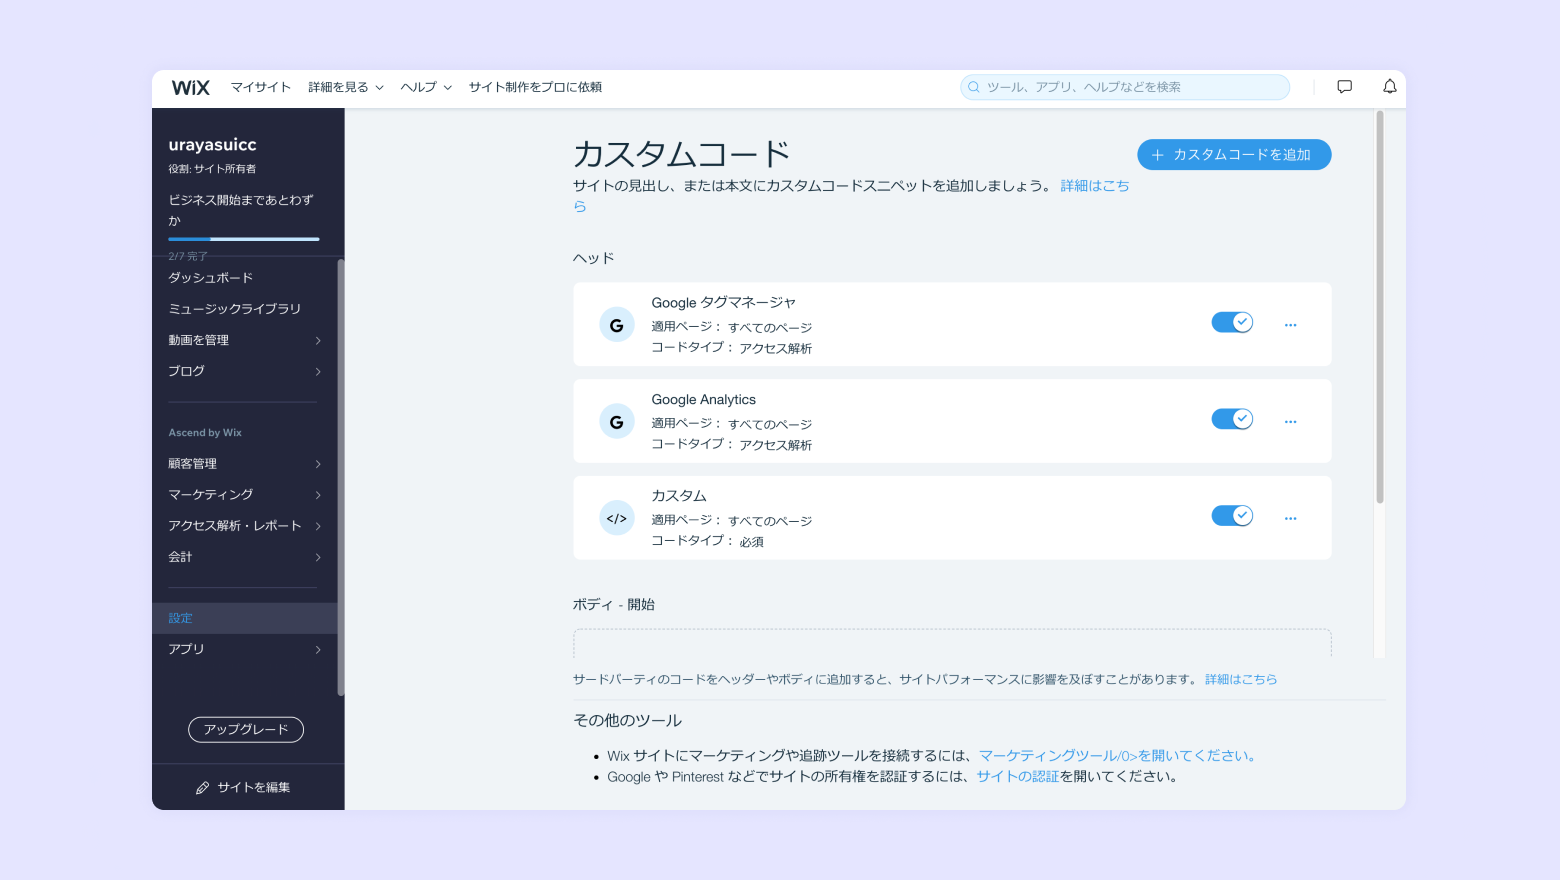The width and height of the screenshot is (1560, 880).
Task: Click the カスタムコードを追加 button
Action: (1234, 155)
